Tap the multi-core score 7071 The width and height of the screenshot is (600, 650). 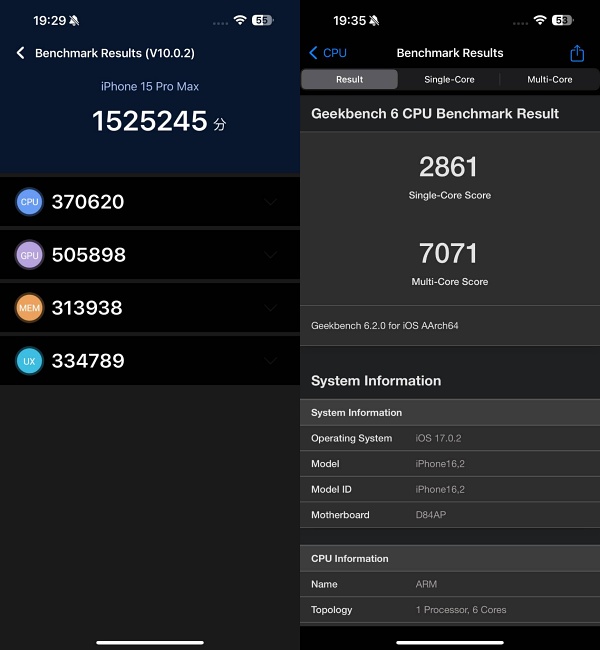448,253
